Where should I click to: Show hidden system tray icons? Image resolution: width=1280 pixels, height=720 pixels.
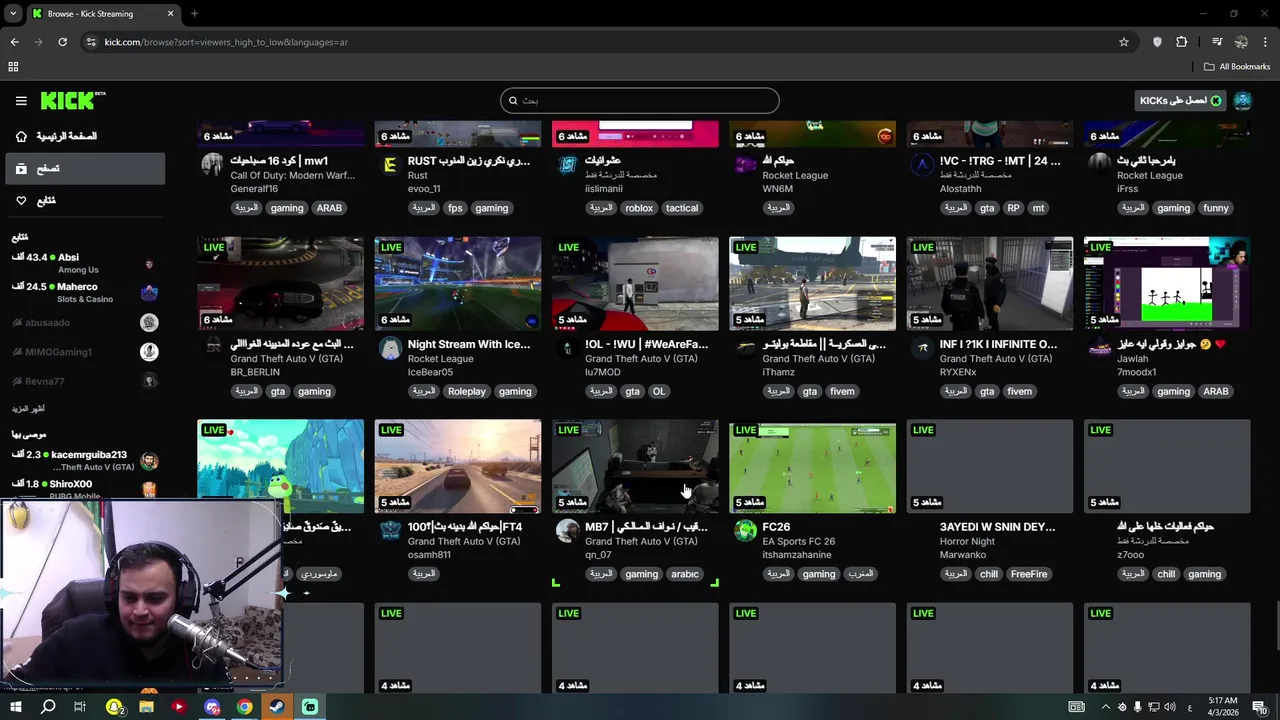point(1105,707)
